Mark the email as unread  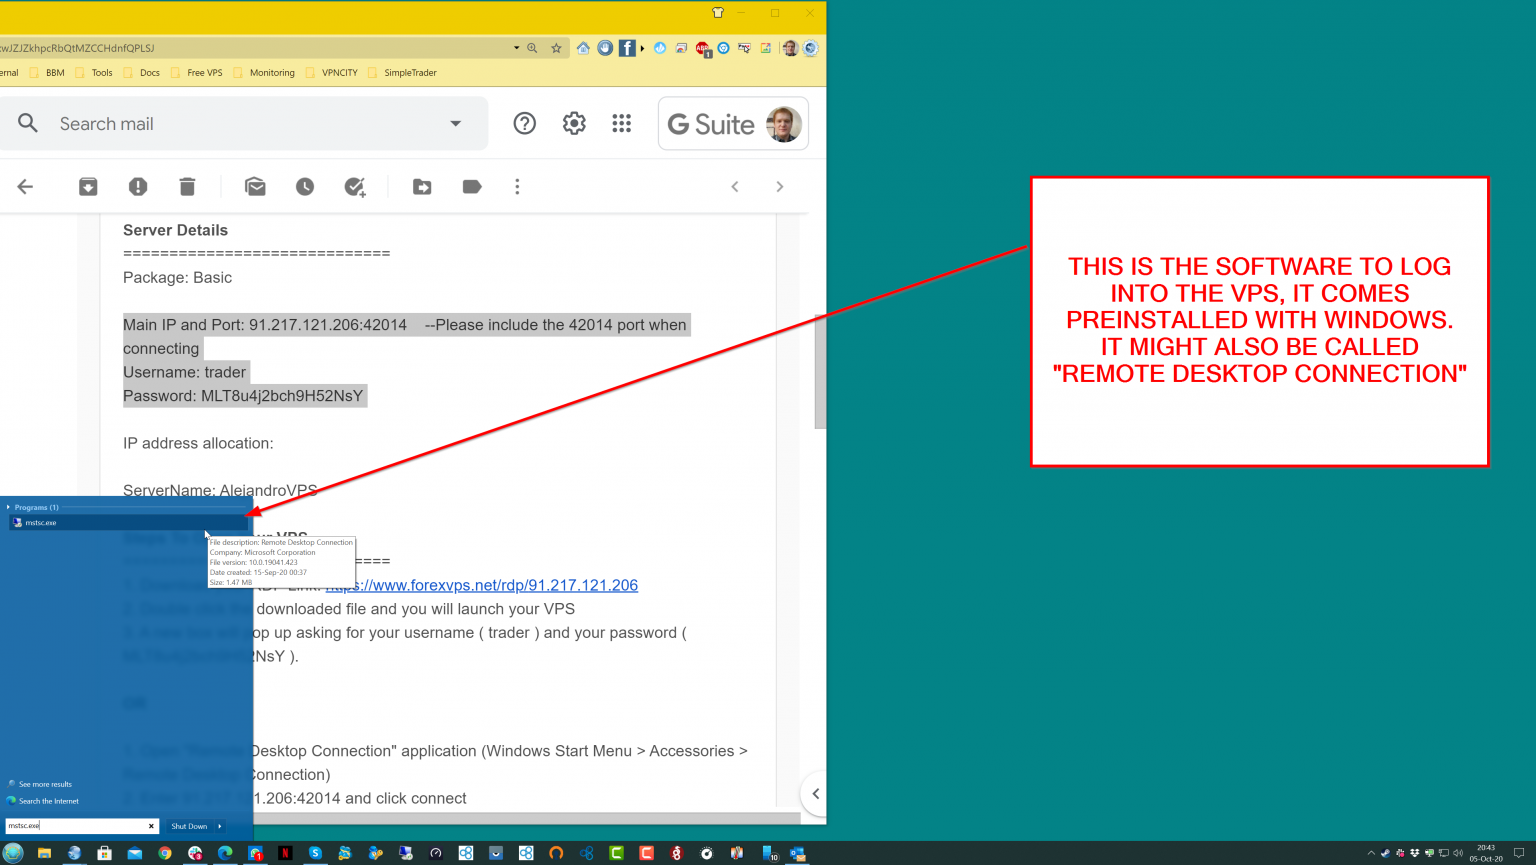coord(255,187)
